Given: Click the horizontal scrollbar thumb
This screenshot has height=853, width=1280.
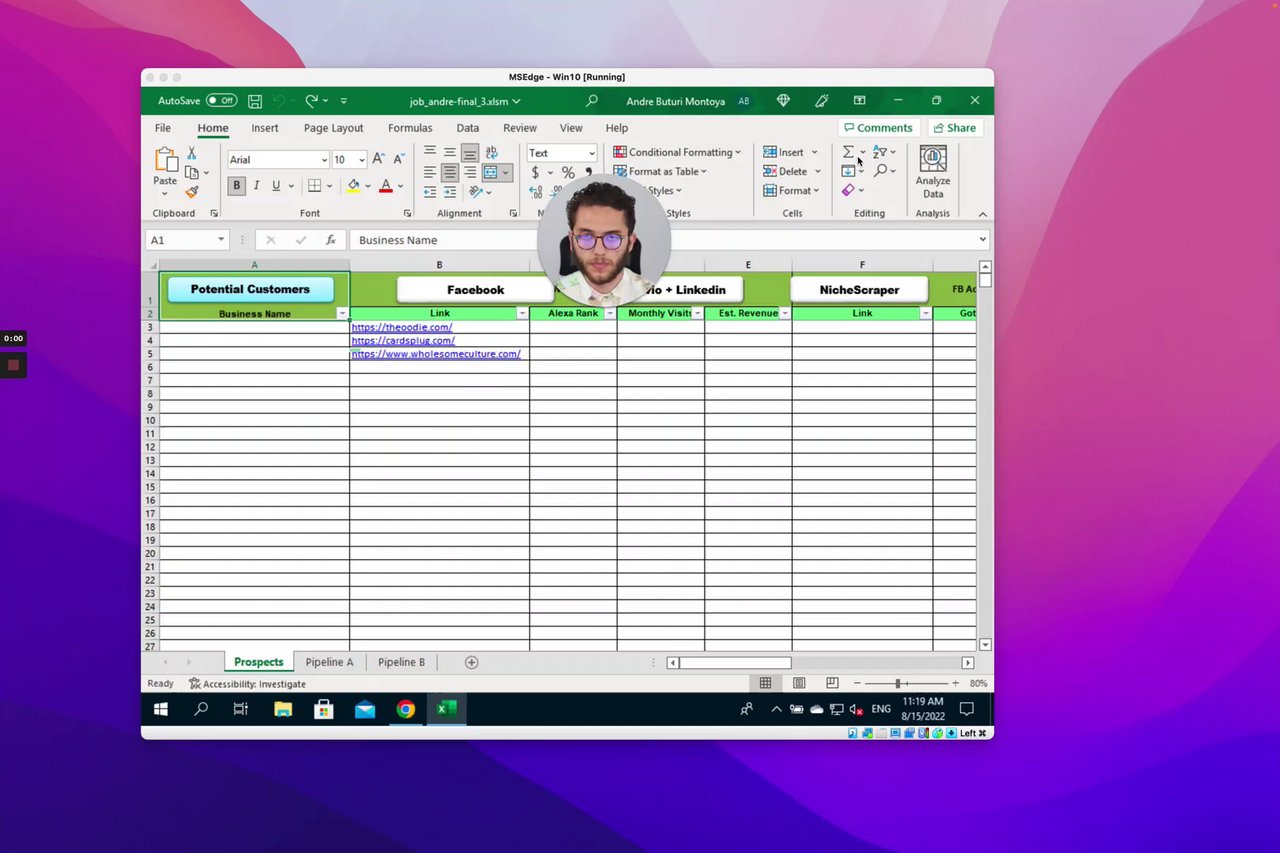Looking at the screenshot, I should (x=735, y=663).
